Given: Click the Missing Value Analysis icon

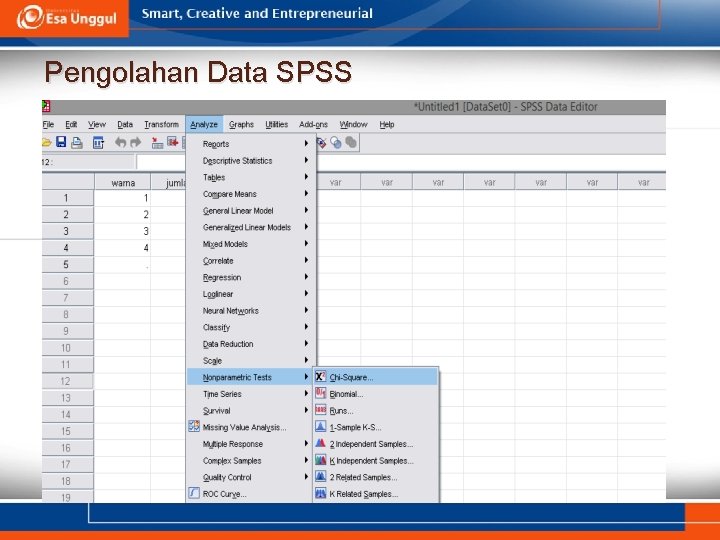Looking at the screenshot, I should coord(194,427).
